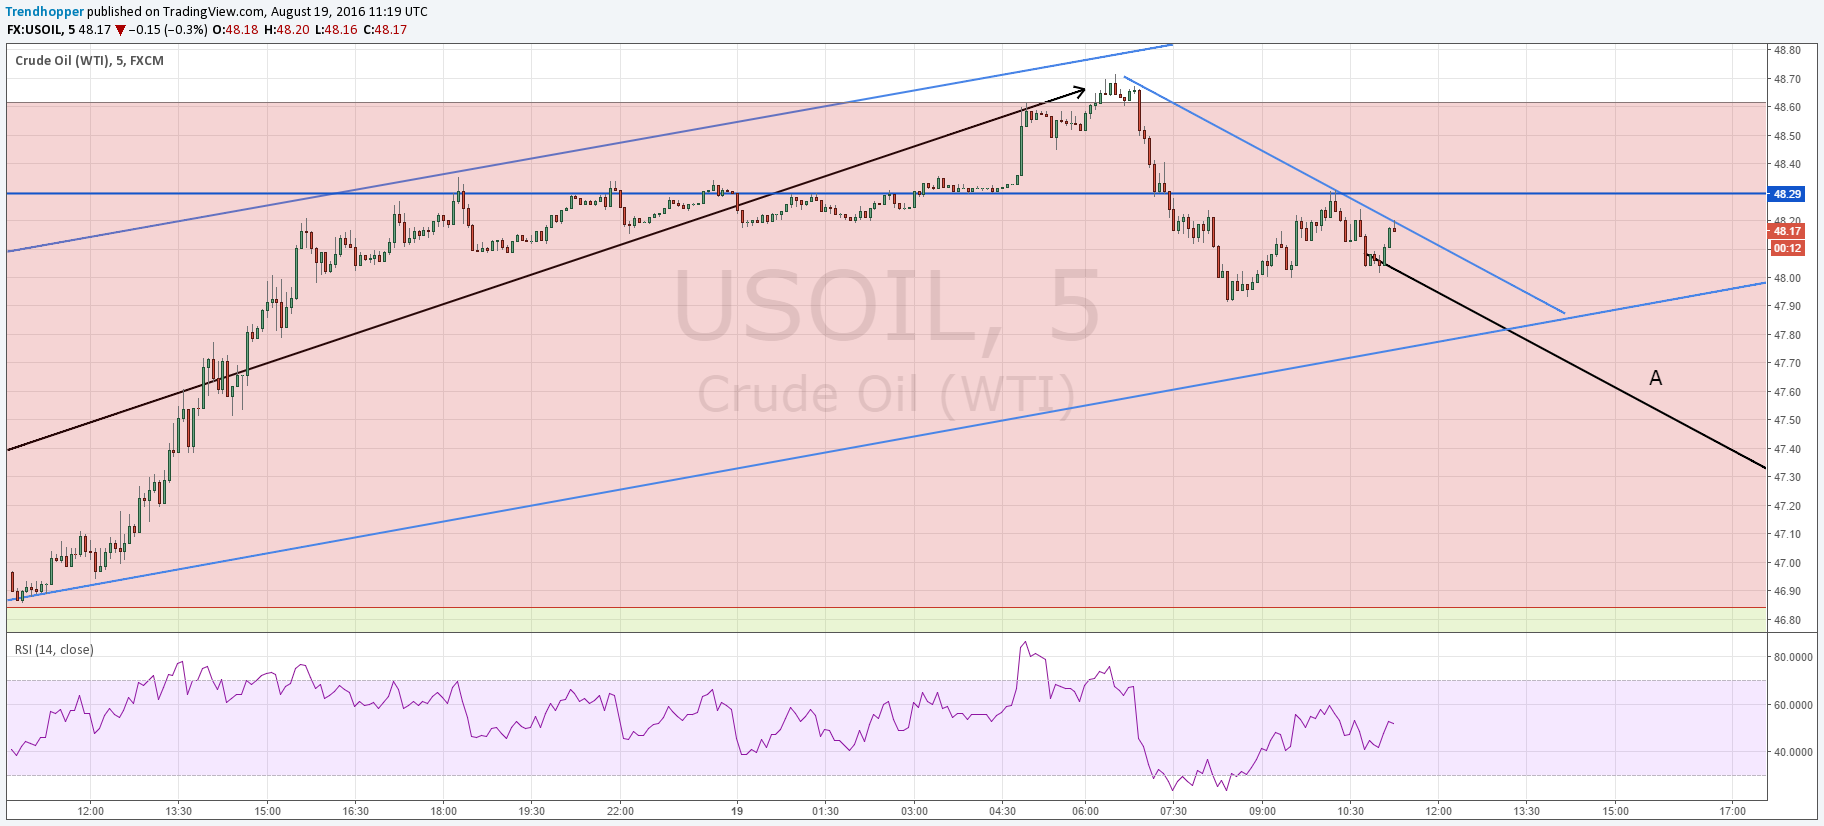
Task: Click the O:48.18 open value
Action: tap(235, 30)
